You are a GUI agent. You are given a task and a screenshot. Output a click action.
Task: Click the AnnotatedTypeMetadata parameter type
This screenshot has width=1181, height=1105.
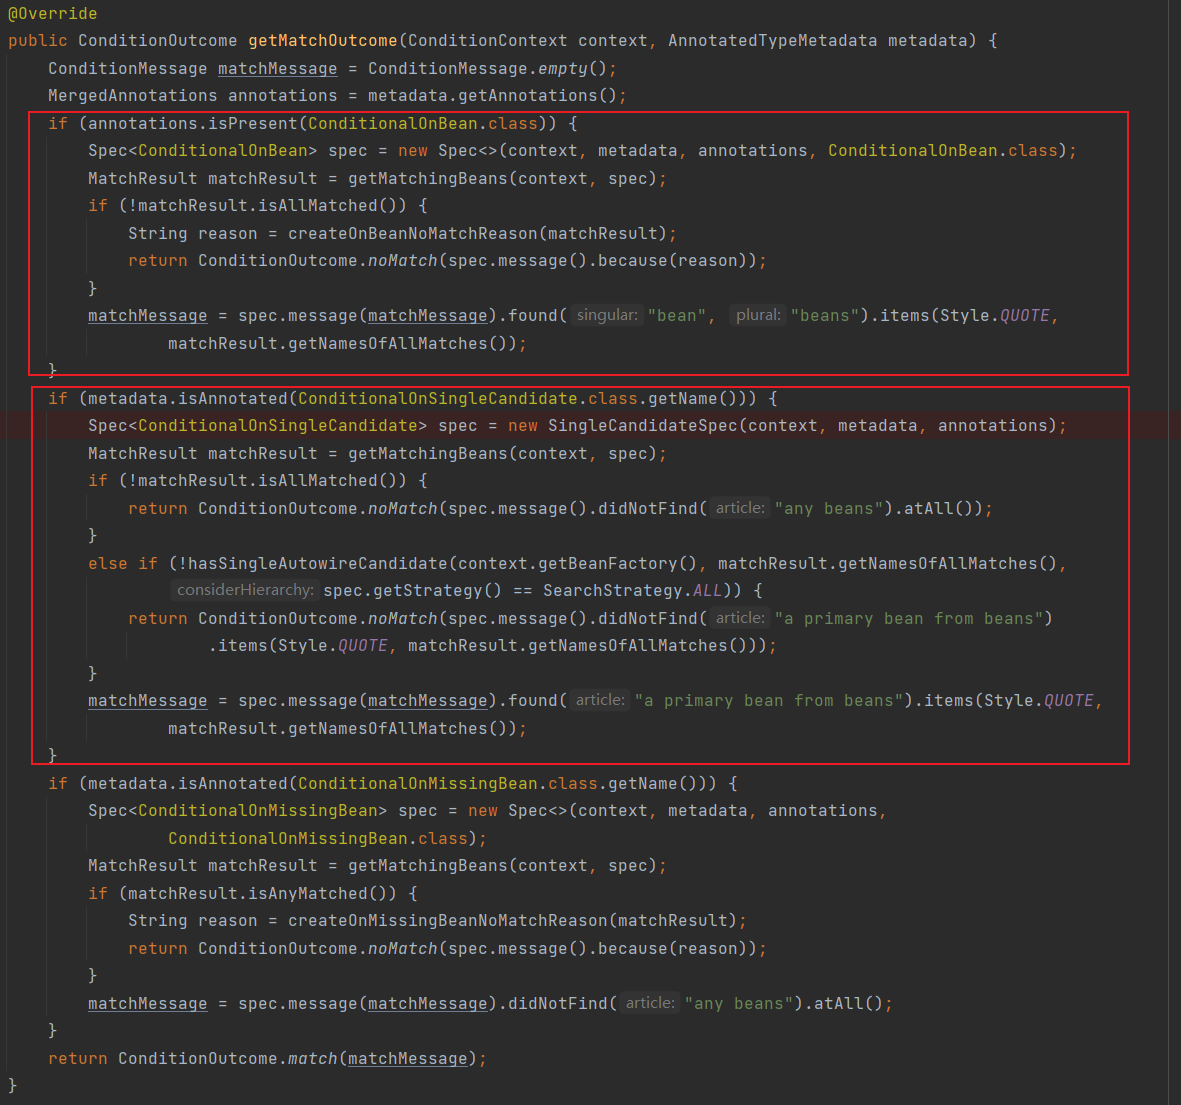pyautogui.click(x=772, y=41)
